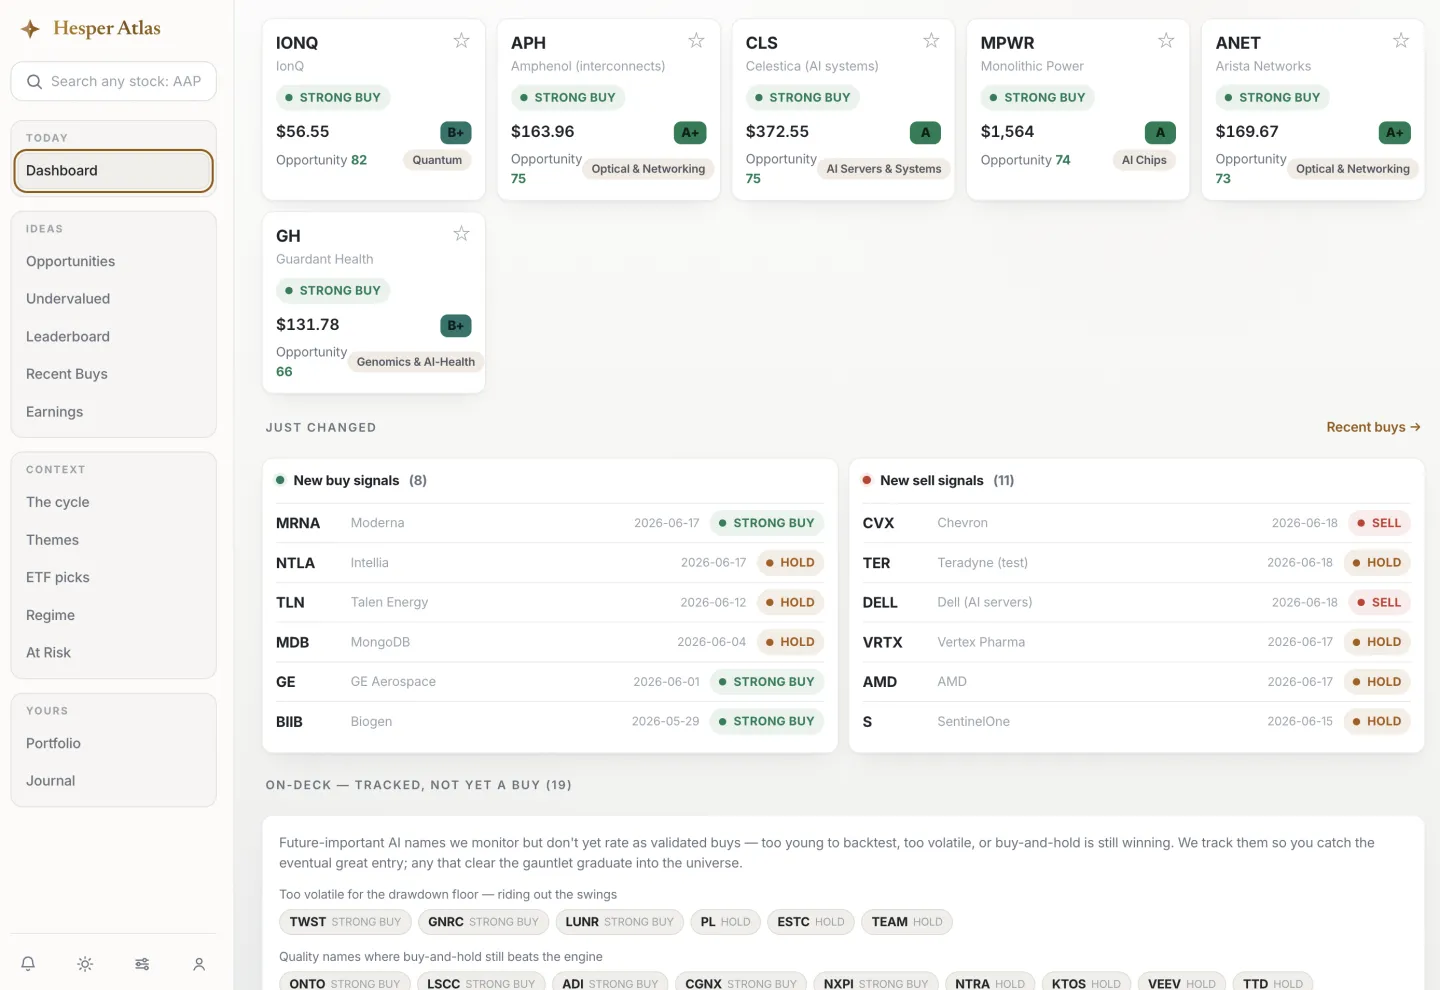The height and width of the screenshot is (990, 1440).
Task: Click the LUNR STRONG BUY chip
Action: 619,922
